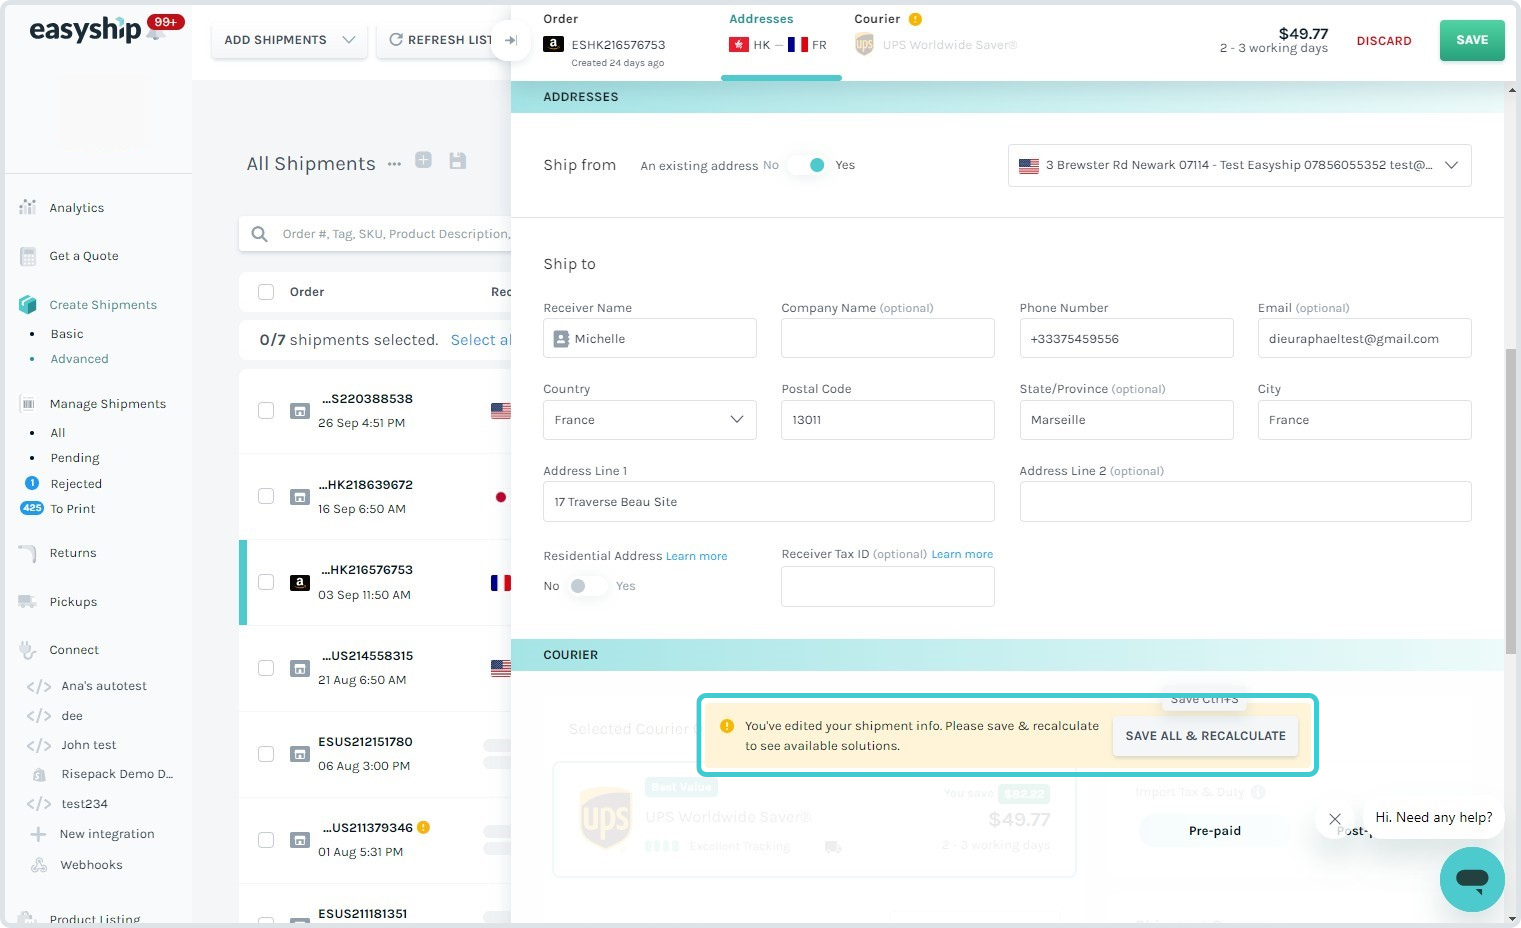The width and height of the screenshot is (1521, 928).
Task: Open Get a Quote calculator icon
Action: pyautogui.click(x=28, y=256)
